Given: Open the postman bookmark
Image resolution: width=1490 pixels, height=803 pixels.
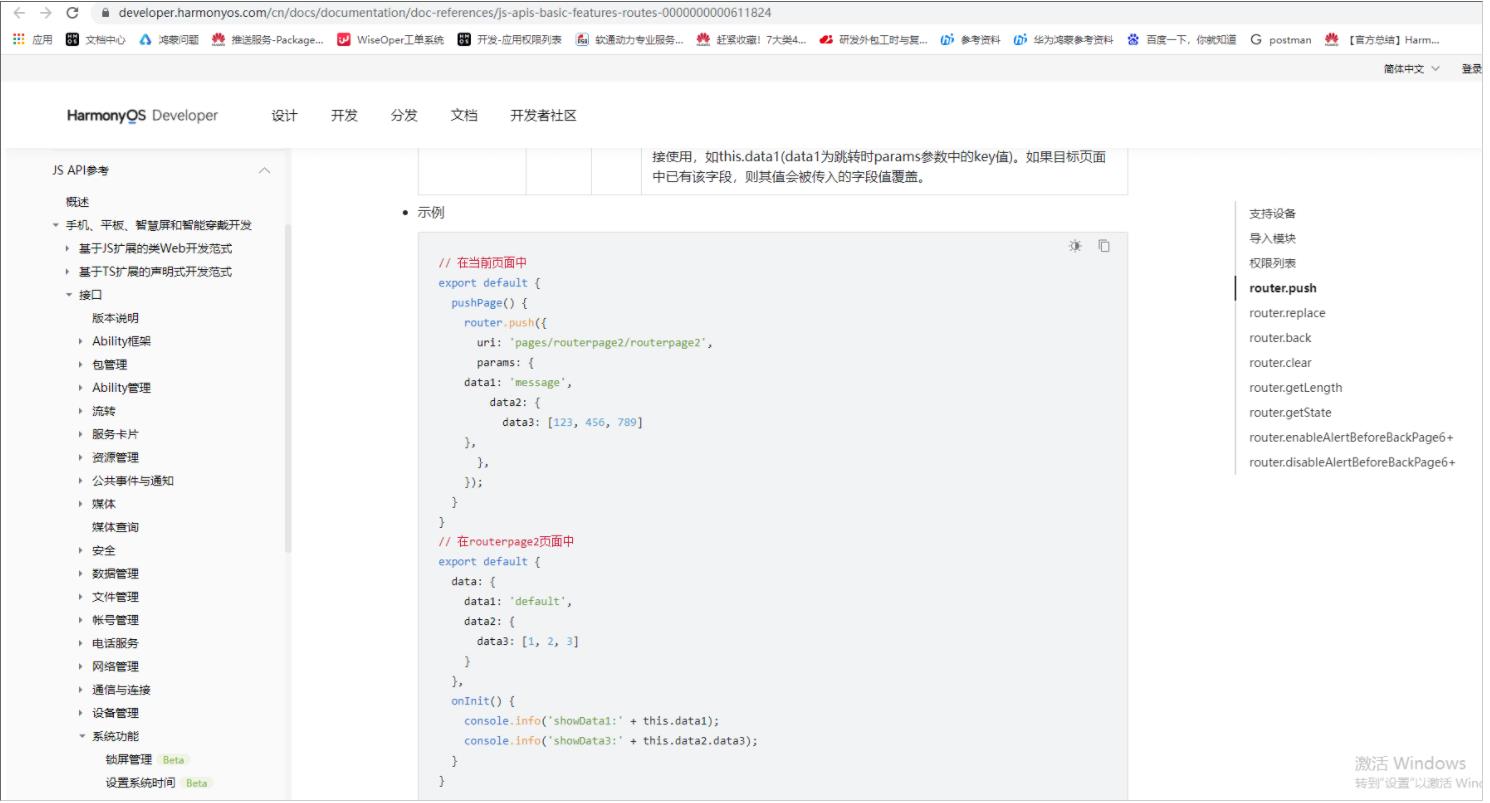Looking at the screenshot, I should point(1281,40).
